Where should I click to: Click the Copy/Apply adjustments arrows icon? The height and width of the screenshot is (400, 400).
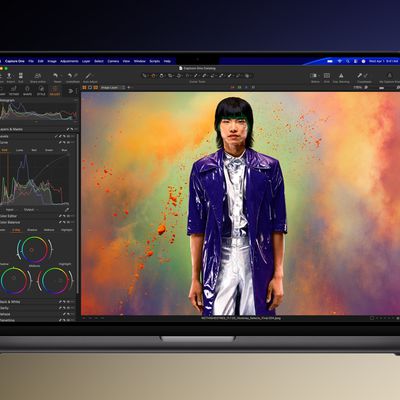point(363,76)
